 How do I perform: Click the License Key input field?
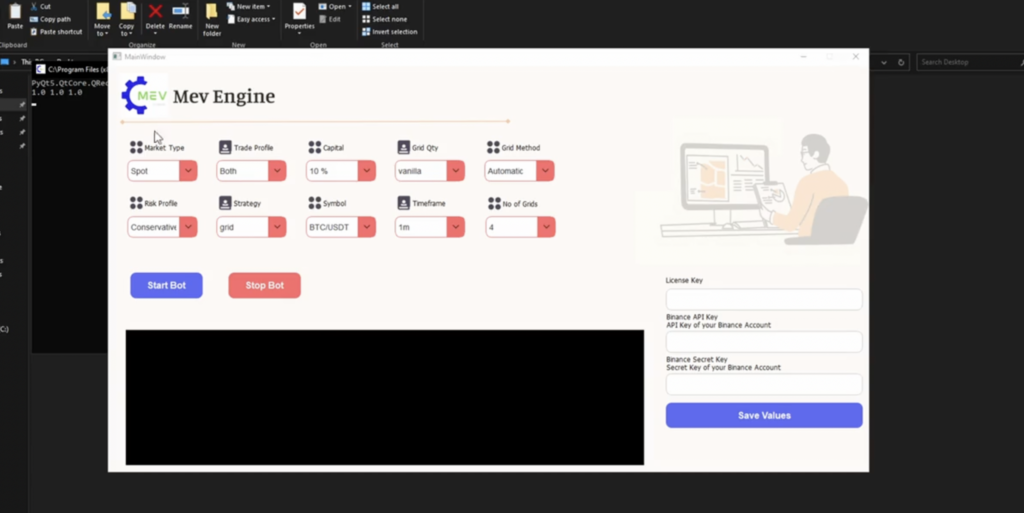[x=764, y=300]
